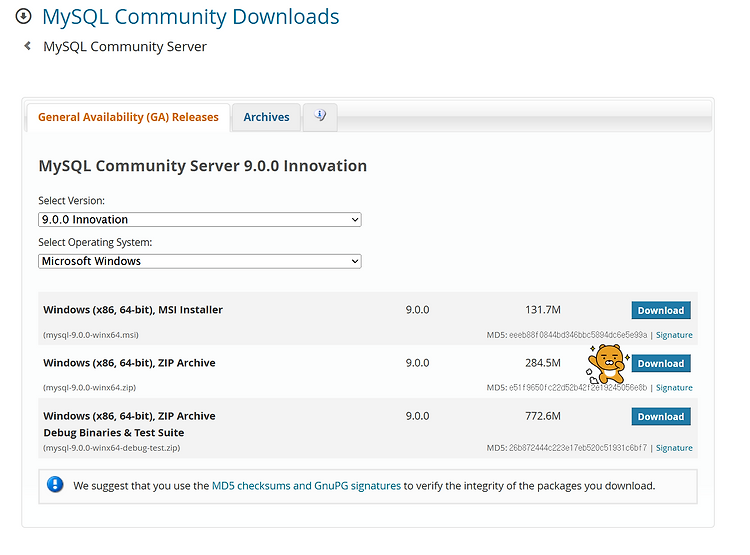Image resolution: width=750 pixels, height=555 pixels.
Task: Click the download circle icon beside page title
Action: (x=23, y=16)
